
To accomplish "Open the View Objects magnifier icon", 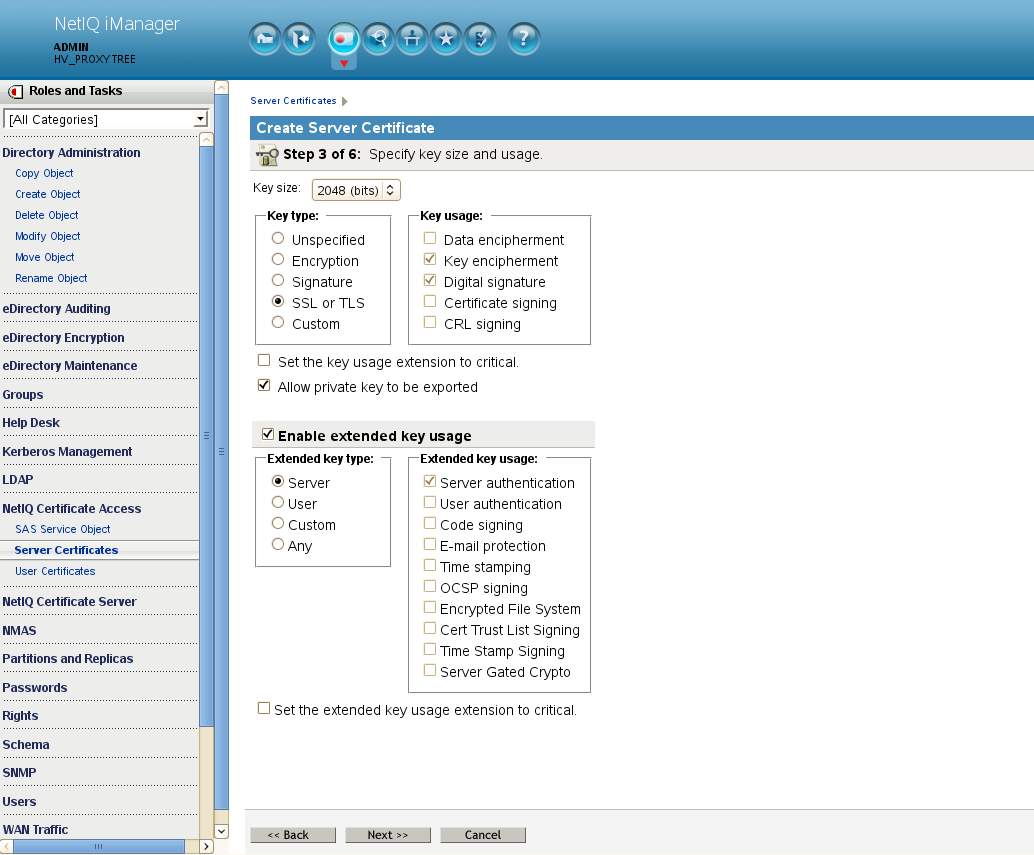I will point(378,39).
